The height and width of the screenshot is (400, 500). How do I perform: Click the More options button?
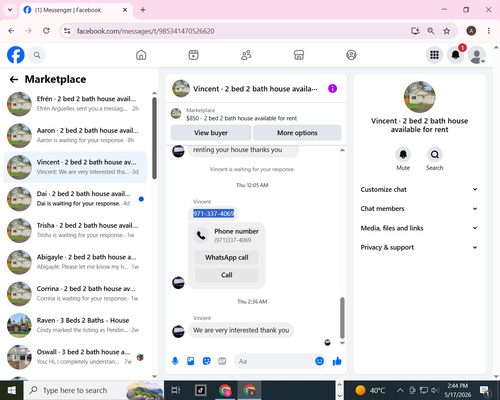pos(297,133)
